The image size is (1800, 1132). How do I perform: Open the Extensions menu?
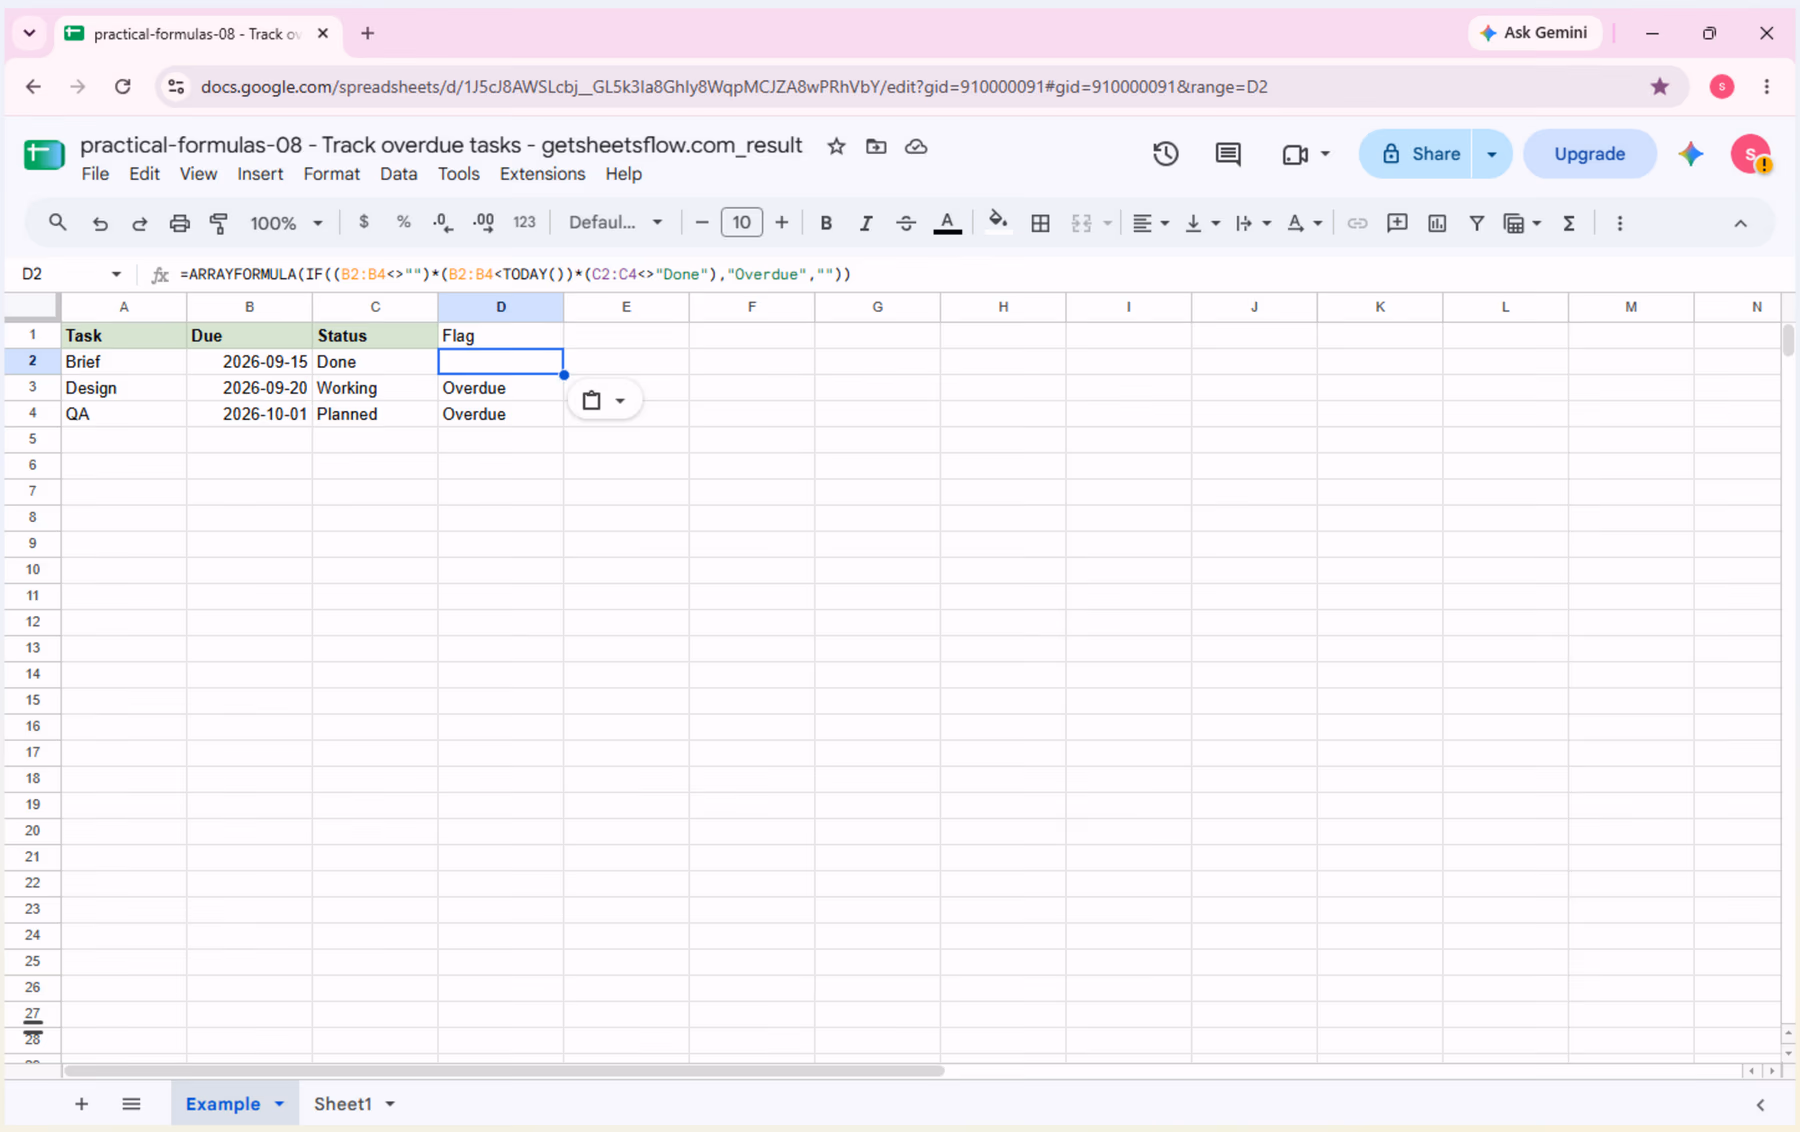[542, 174]
